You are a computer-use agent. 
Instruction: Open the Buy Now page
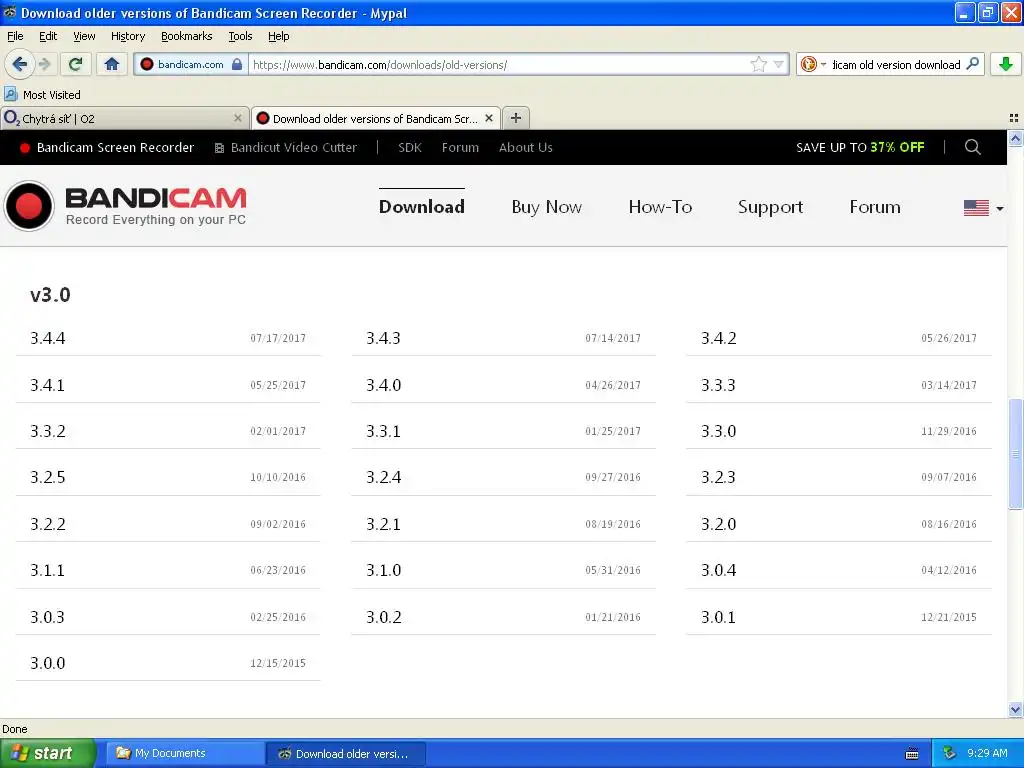point(547,207)
